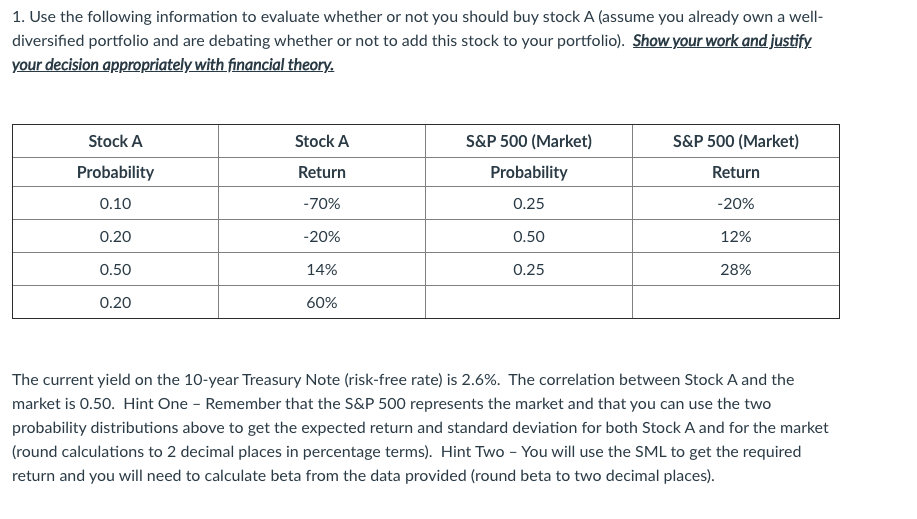This screenshot has height=519, width=917.
Task: Select the 60% return cell
Action: tap(322, 303)
